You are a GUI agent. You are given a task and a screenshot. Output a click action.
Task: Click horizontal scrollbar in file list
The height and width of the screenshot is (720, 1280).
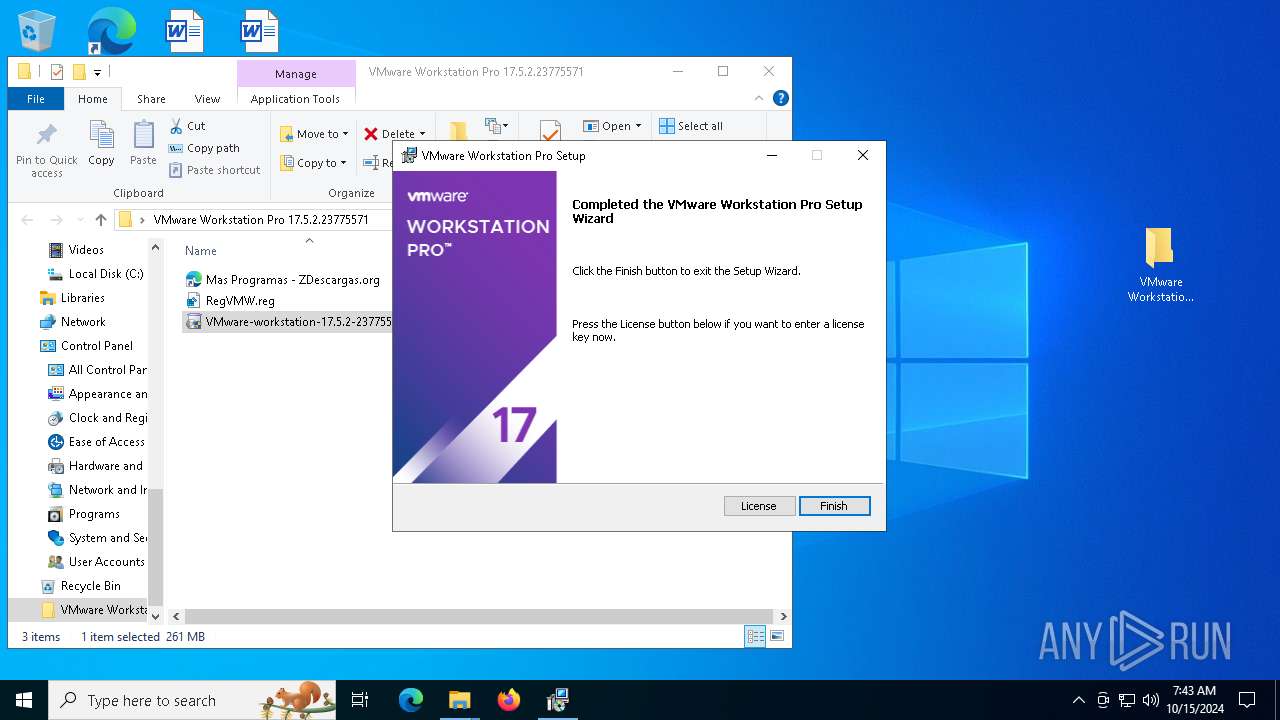coord(478,616)
